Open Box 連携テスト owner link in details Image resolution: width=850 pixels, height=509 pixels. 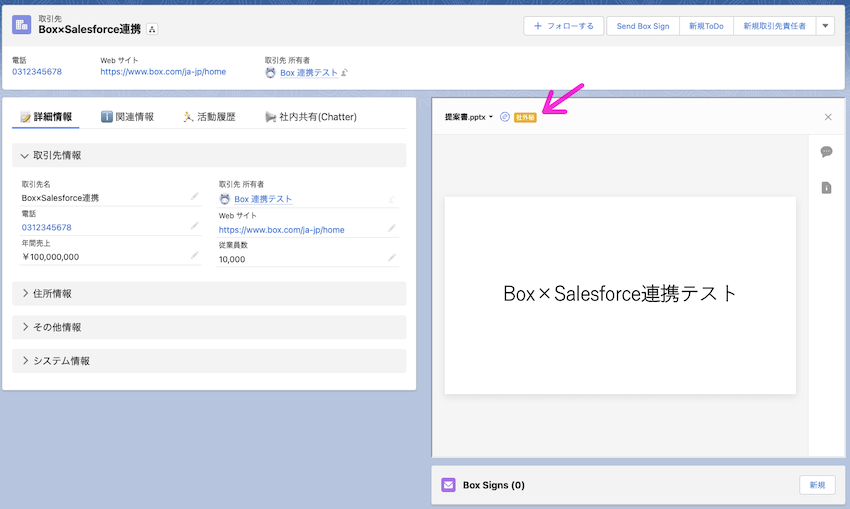(x=263, y=199)
